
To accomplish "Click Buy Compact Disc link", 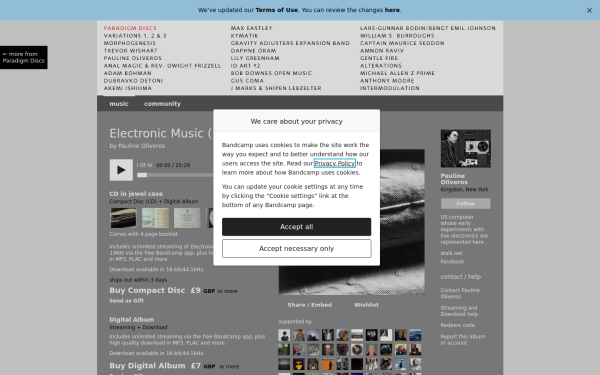I will pos(147,290).
